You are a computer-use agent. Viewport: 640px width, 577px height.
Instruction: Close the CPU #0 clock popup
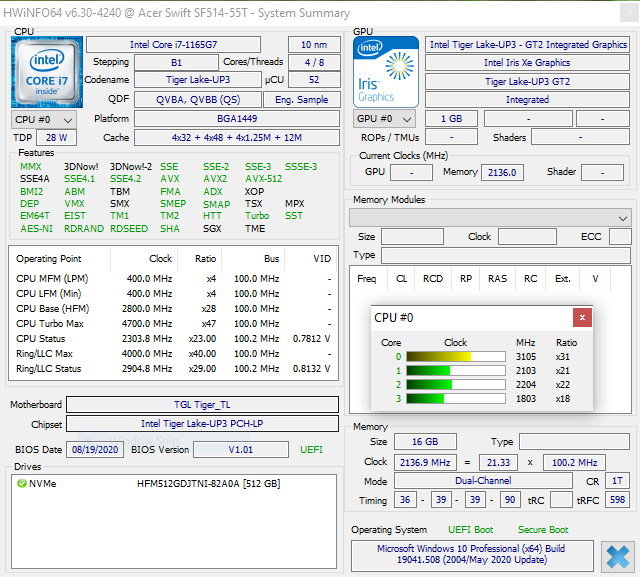581,317
